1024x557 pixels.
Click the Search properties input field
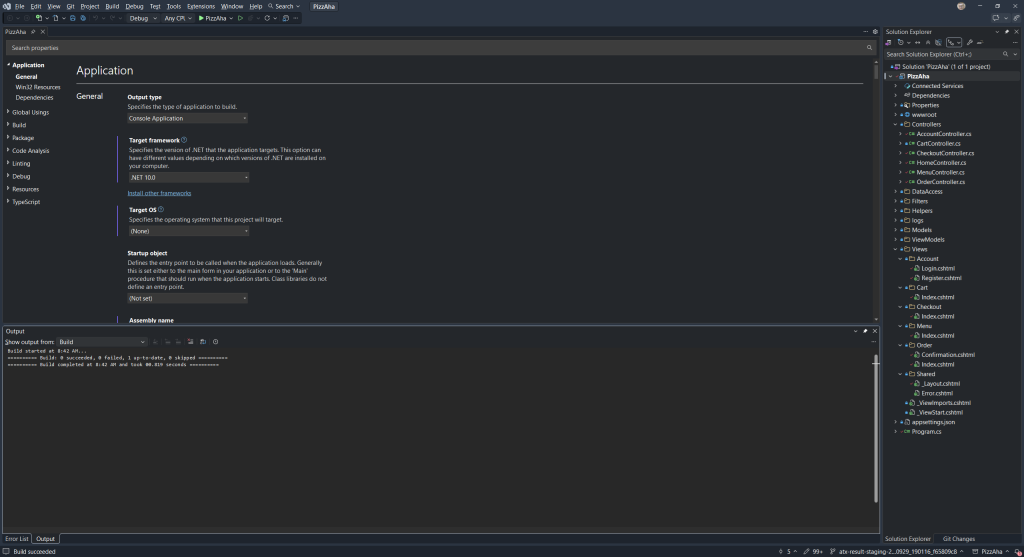pyautogui.click(x=434, y=48)
